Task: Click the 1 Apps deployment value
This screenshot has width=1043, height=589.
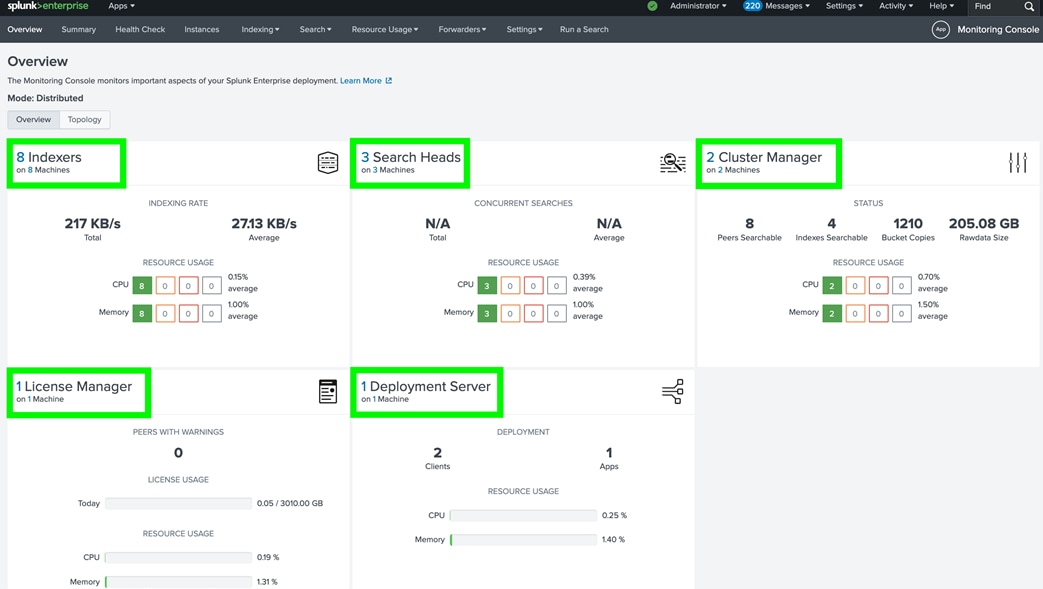Action: tap(609, 453)
